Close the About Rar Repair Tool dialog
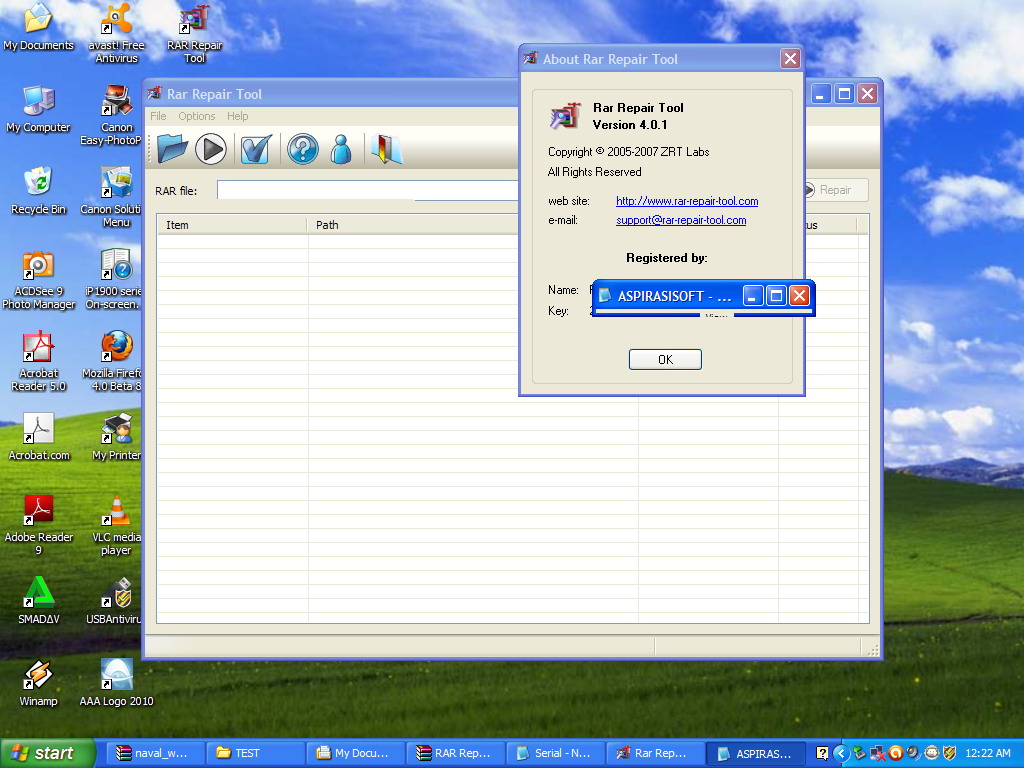This screenshot has width=1024, height=768. [x=790, y=59]
